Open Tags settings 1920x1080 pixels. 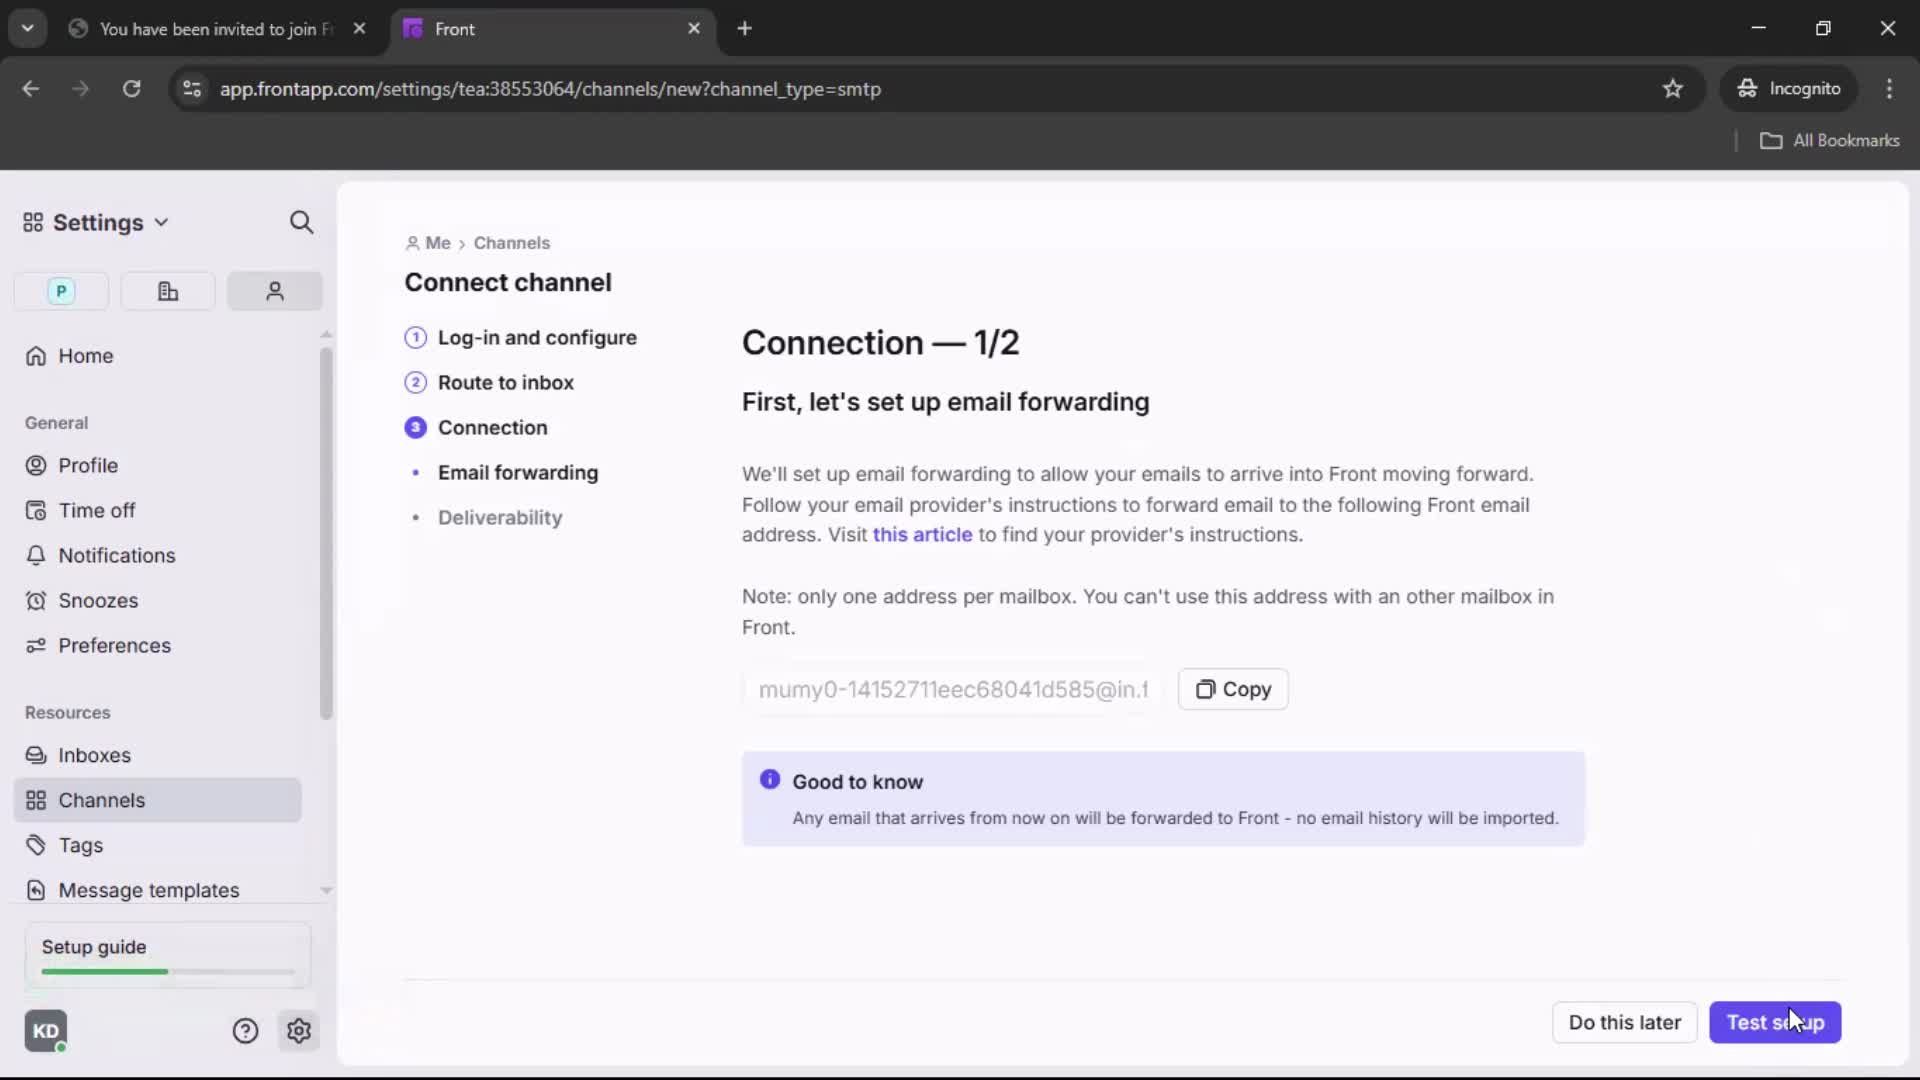[80, 845]
